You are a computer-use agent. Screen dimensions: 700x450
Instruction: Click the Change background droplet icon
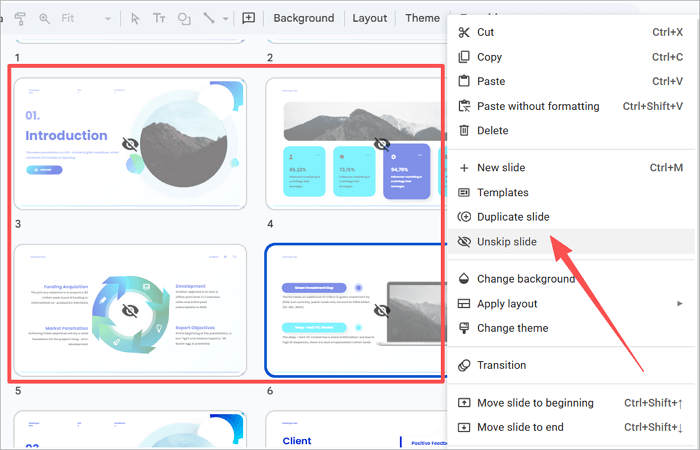pos(464,279)
